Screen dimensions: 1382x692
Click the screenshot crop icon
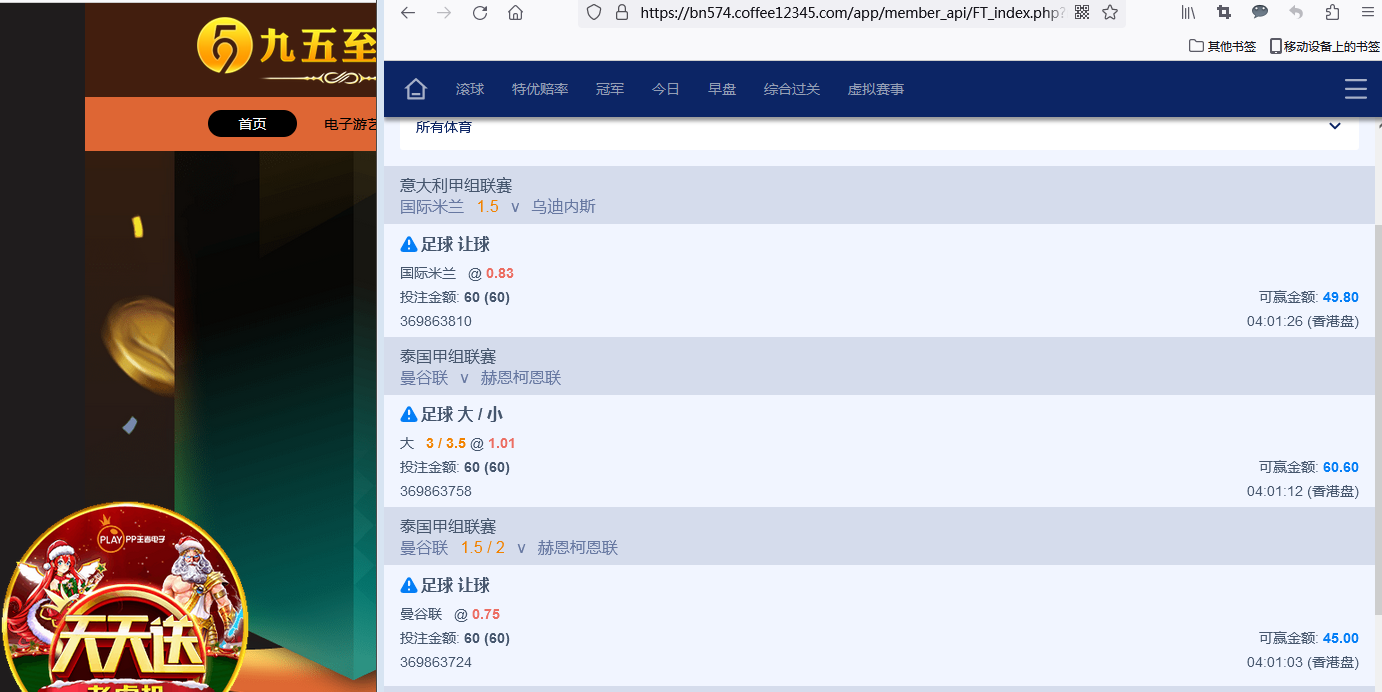click(1224, 13)
